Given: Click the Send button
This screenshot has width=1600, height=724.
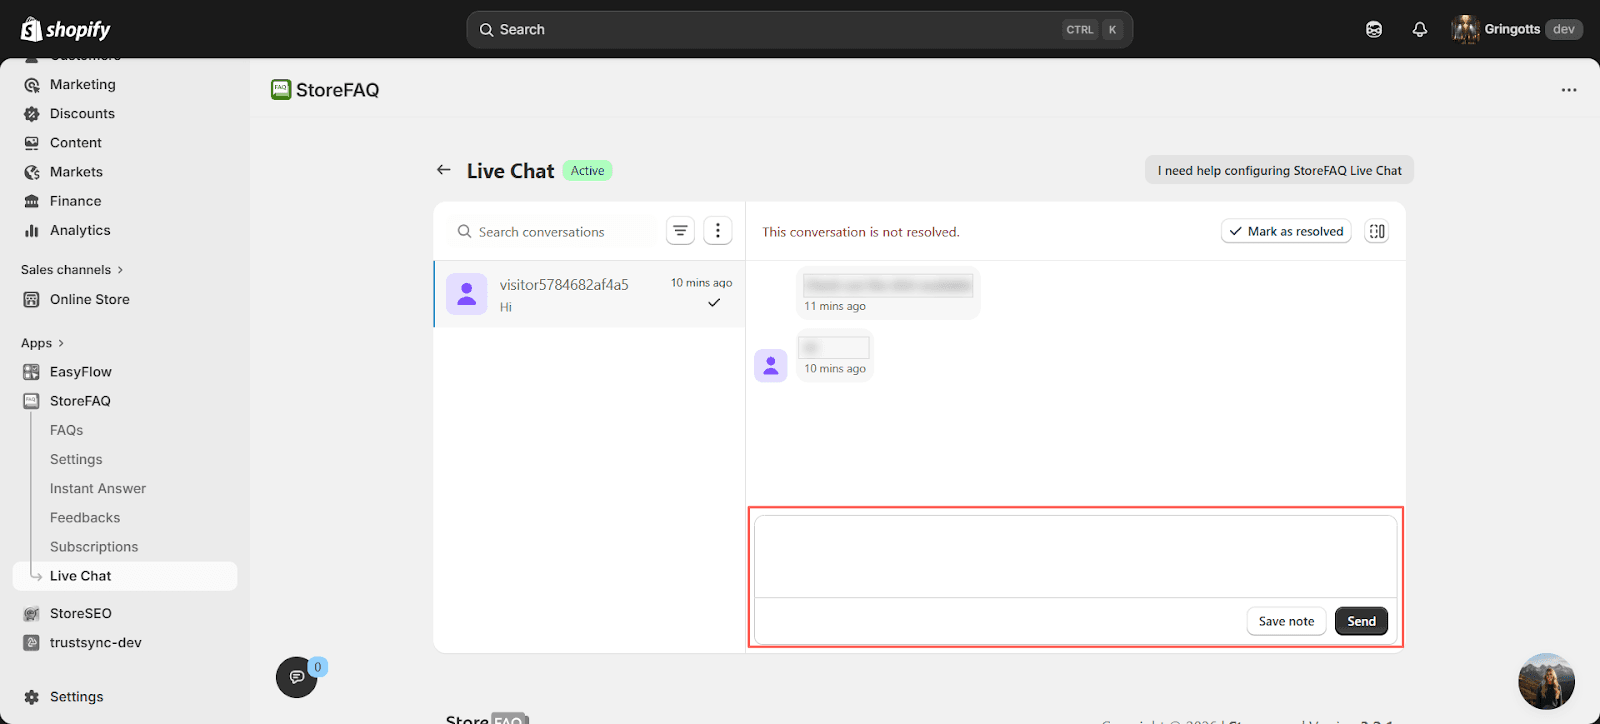Looking at the screenshot, I should click(x=1361, y=621).
